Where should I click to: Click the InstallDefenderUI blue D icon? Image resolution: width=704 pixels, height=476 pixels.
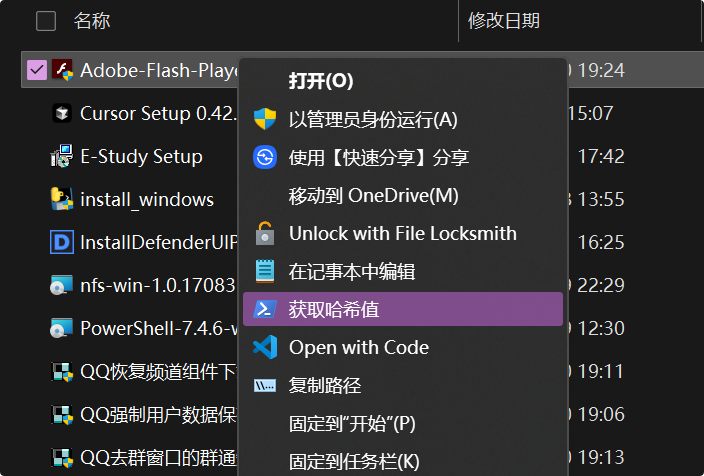(62, 242)
